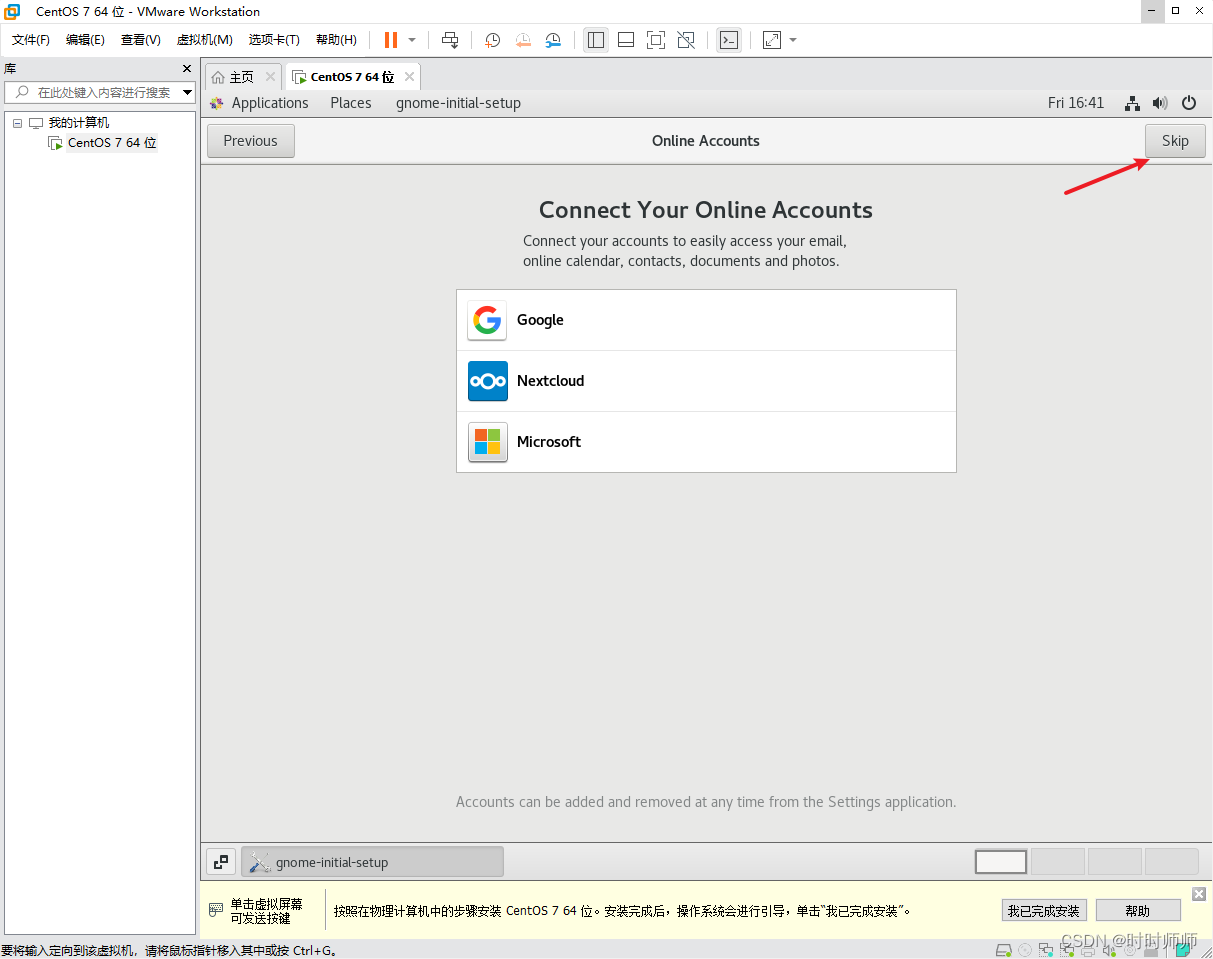Toggle the library sidebar view icon

coord(596,40)
